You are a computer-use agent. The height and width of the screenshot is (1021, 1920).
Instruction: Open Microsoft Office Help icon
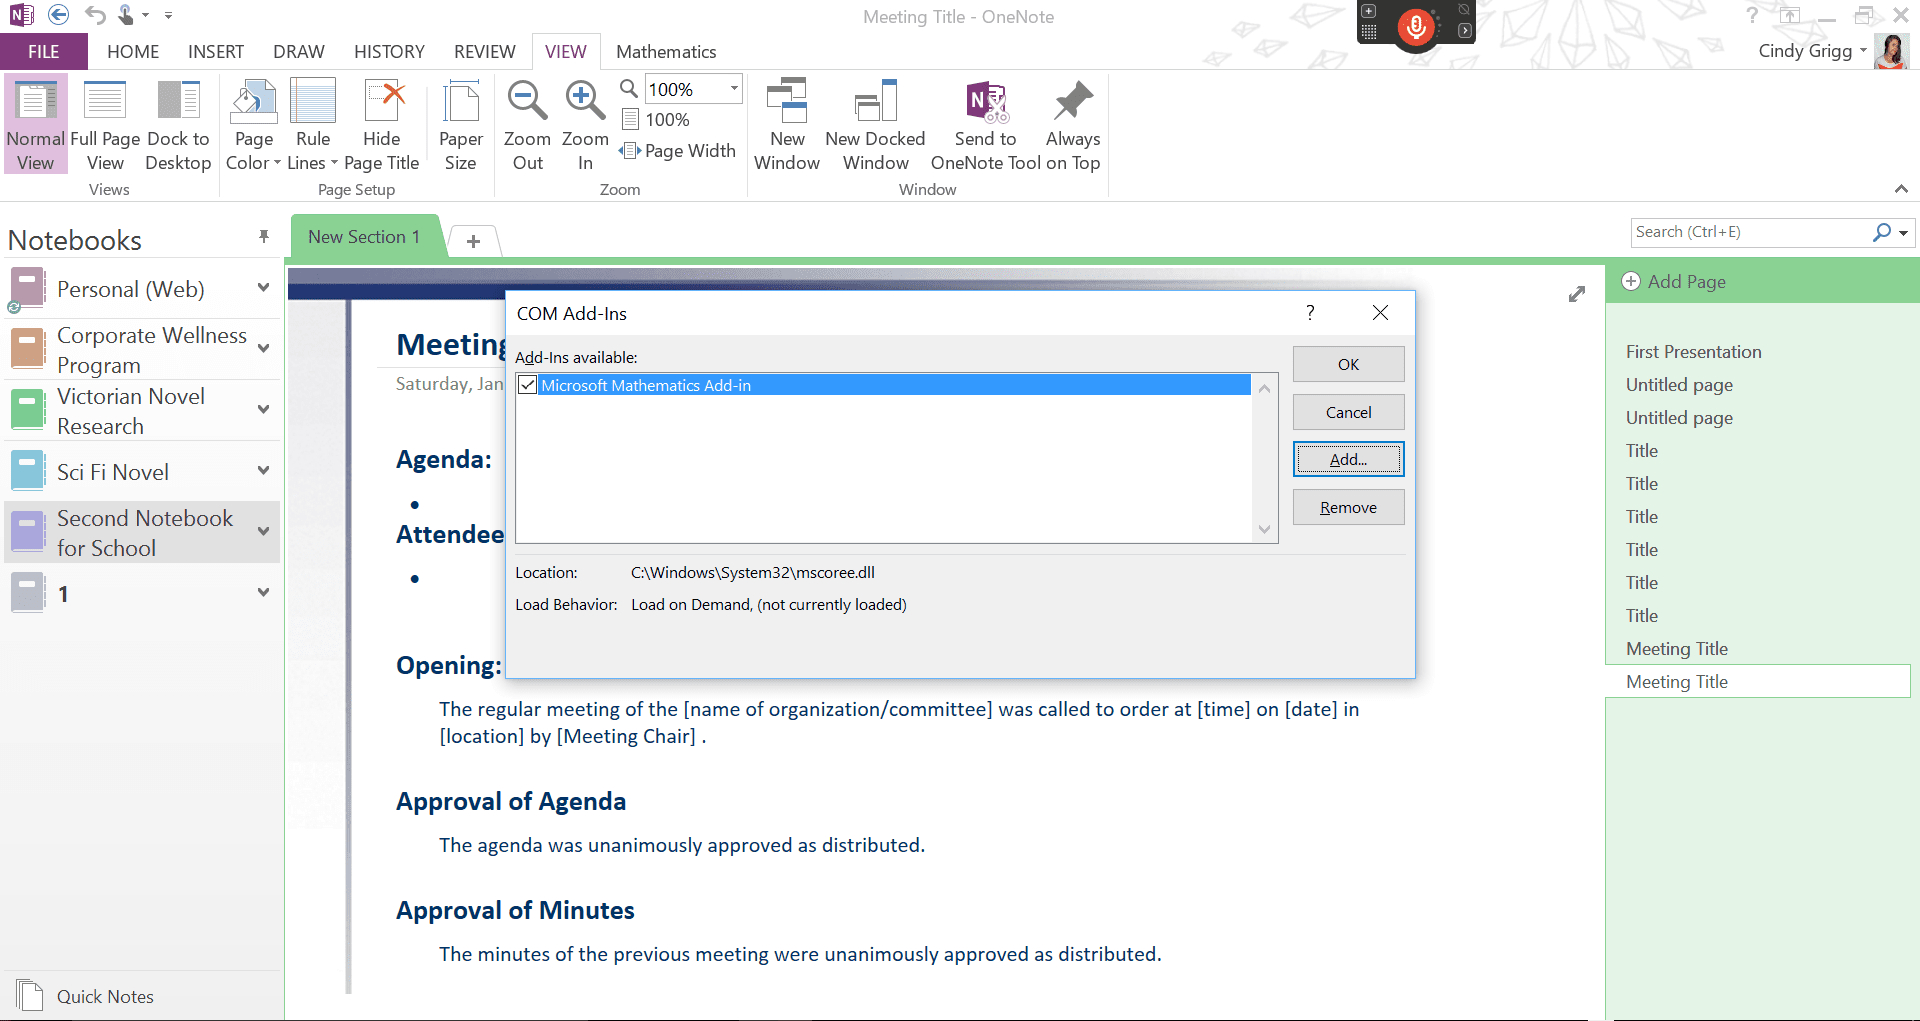point(1752,15)
